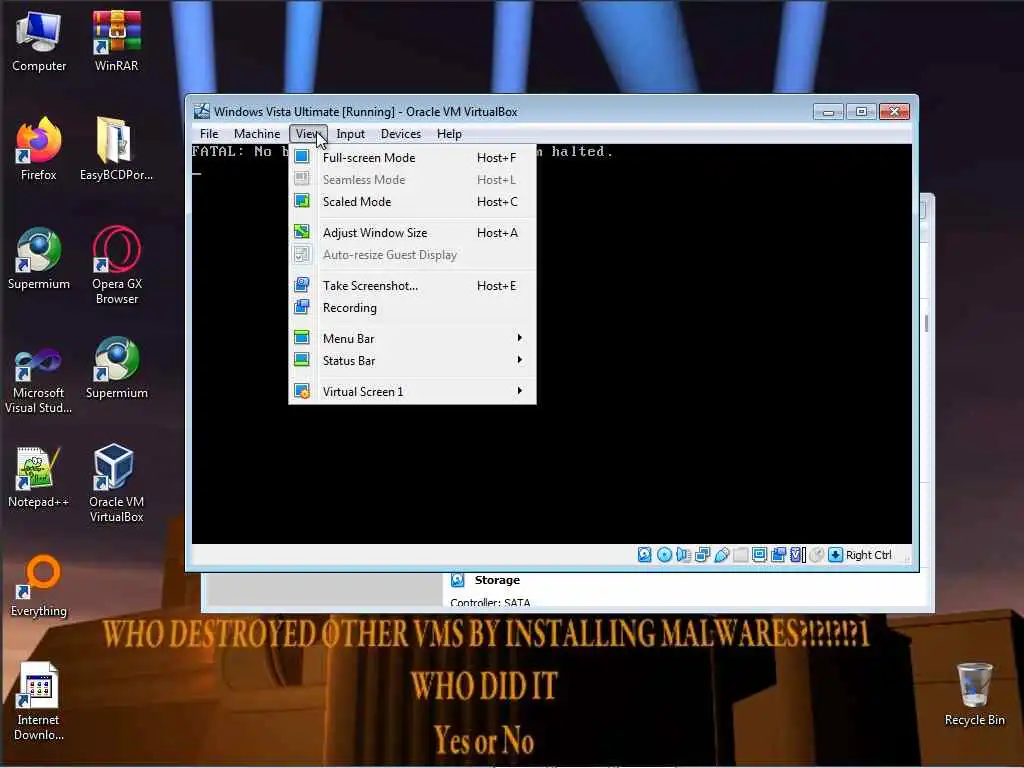Close the open View menu
The width and height of the screenshot is (1024, 768).
point(308,134)
